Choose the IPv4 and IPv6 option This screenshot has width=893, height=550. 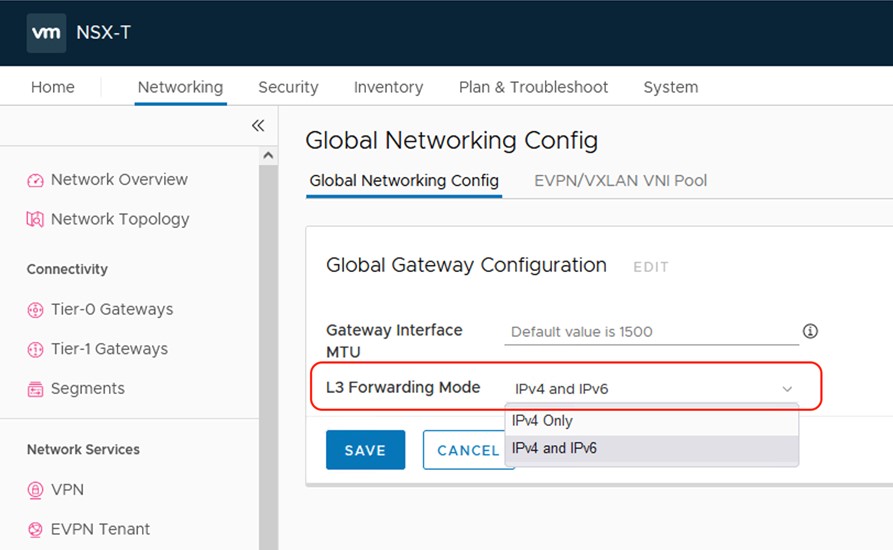(554, 449)
